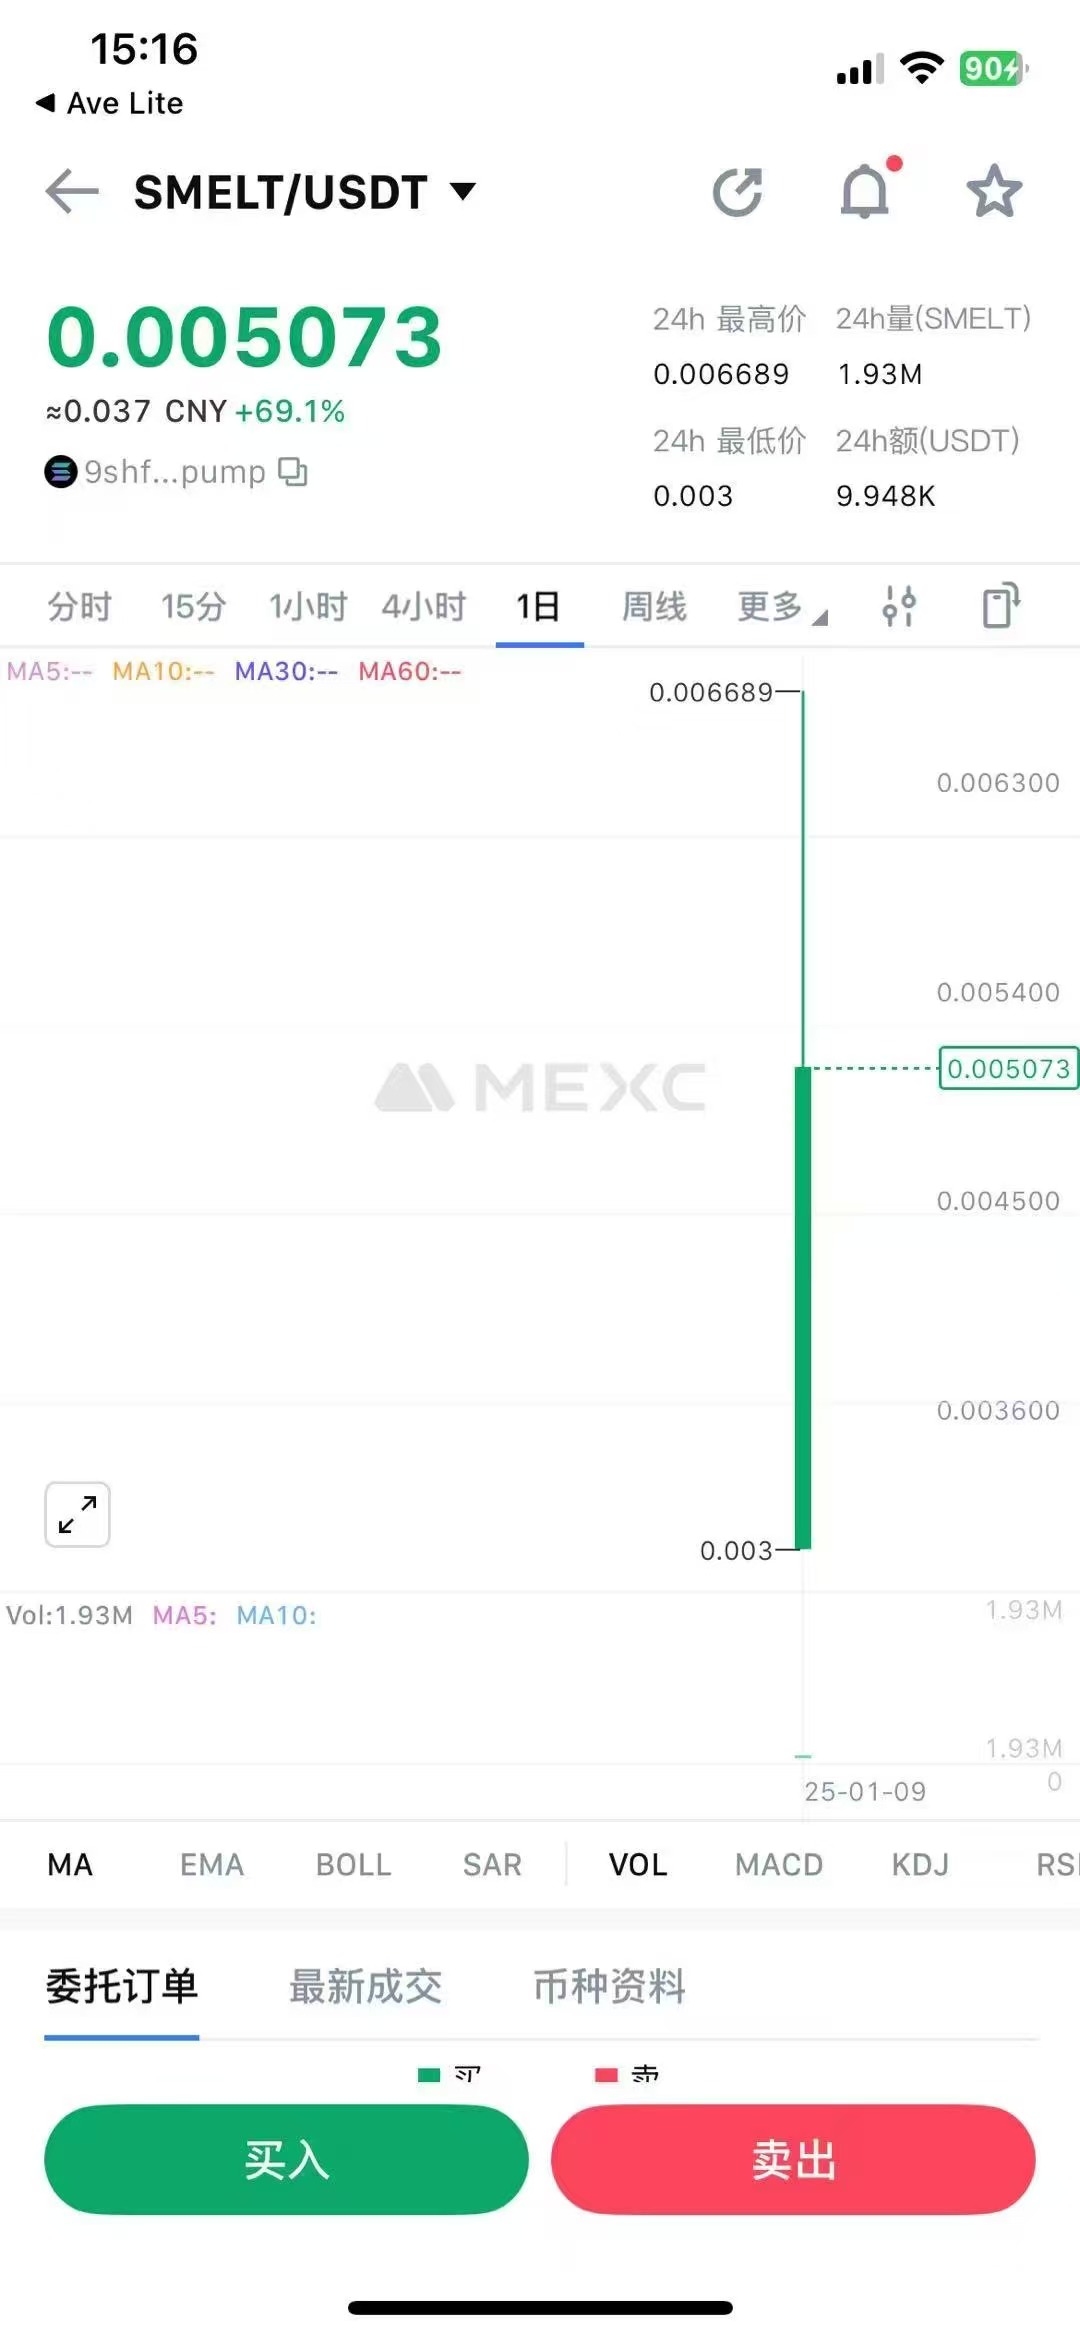Image resolution: width=1080 pixels, height=2337 pixels.
Task: Open price alert bell icon
Action: click(x=865, y=191)
